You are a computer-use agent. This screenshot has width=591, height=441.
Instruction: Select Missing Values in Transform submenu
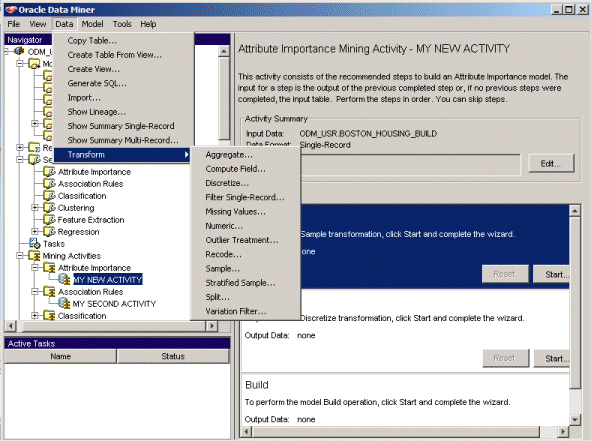click(246, 211)
